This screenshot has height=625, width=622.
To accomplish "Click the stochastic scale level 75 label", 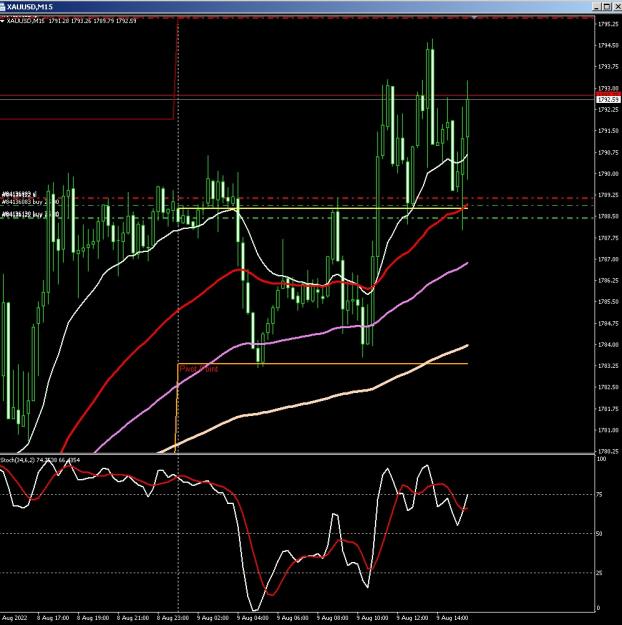I will (600, 495).
